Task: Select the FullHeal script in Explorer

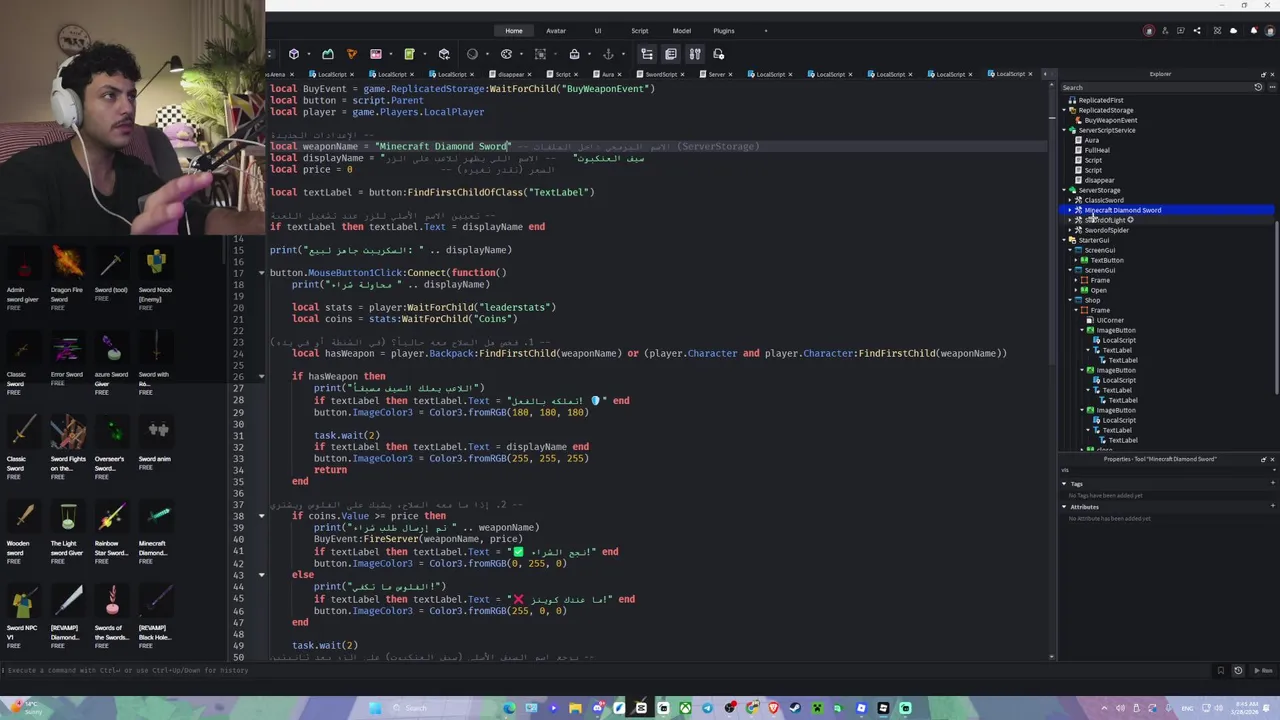Action: click(1097, 150)
